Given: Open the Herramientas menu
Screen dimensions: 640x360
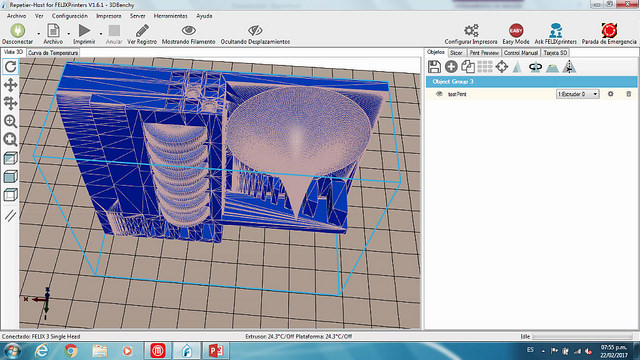Looking at the screenshot, I should pos(170,16).
